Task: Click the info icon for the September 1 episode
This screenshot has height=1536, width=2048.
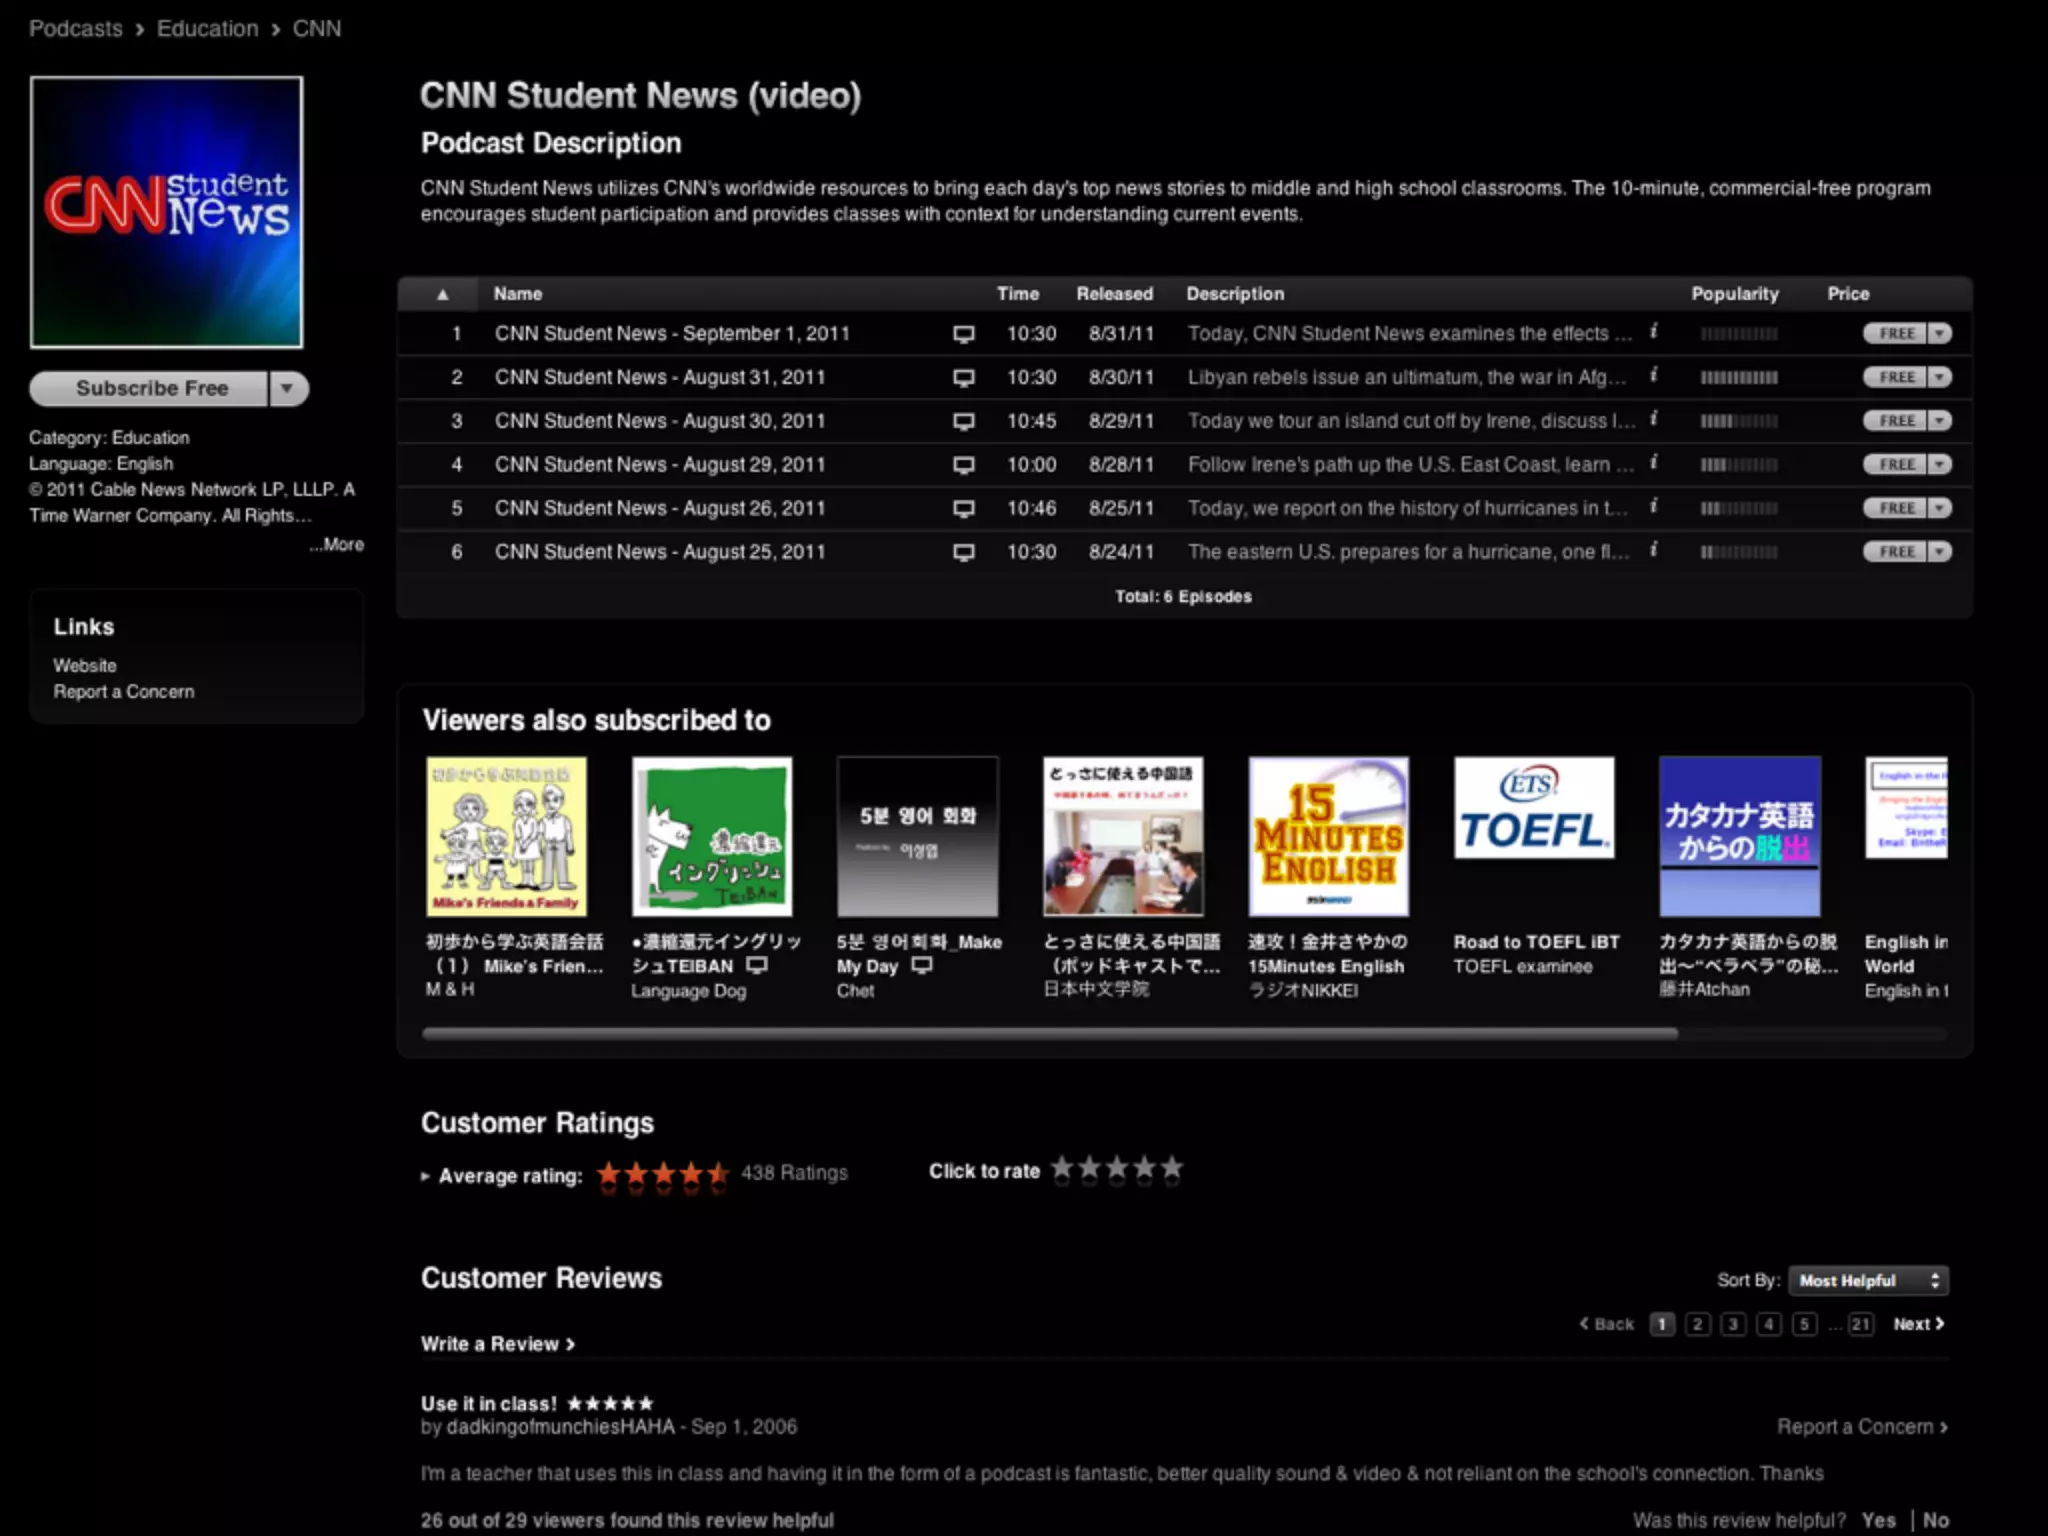Action: point(1654,331)
